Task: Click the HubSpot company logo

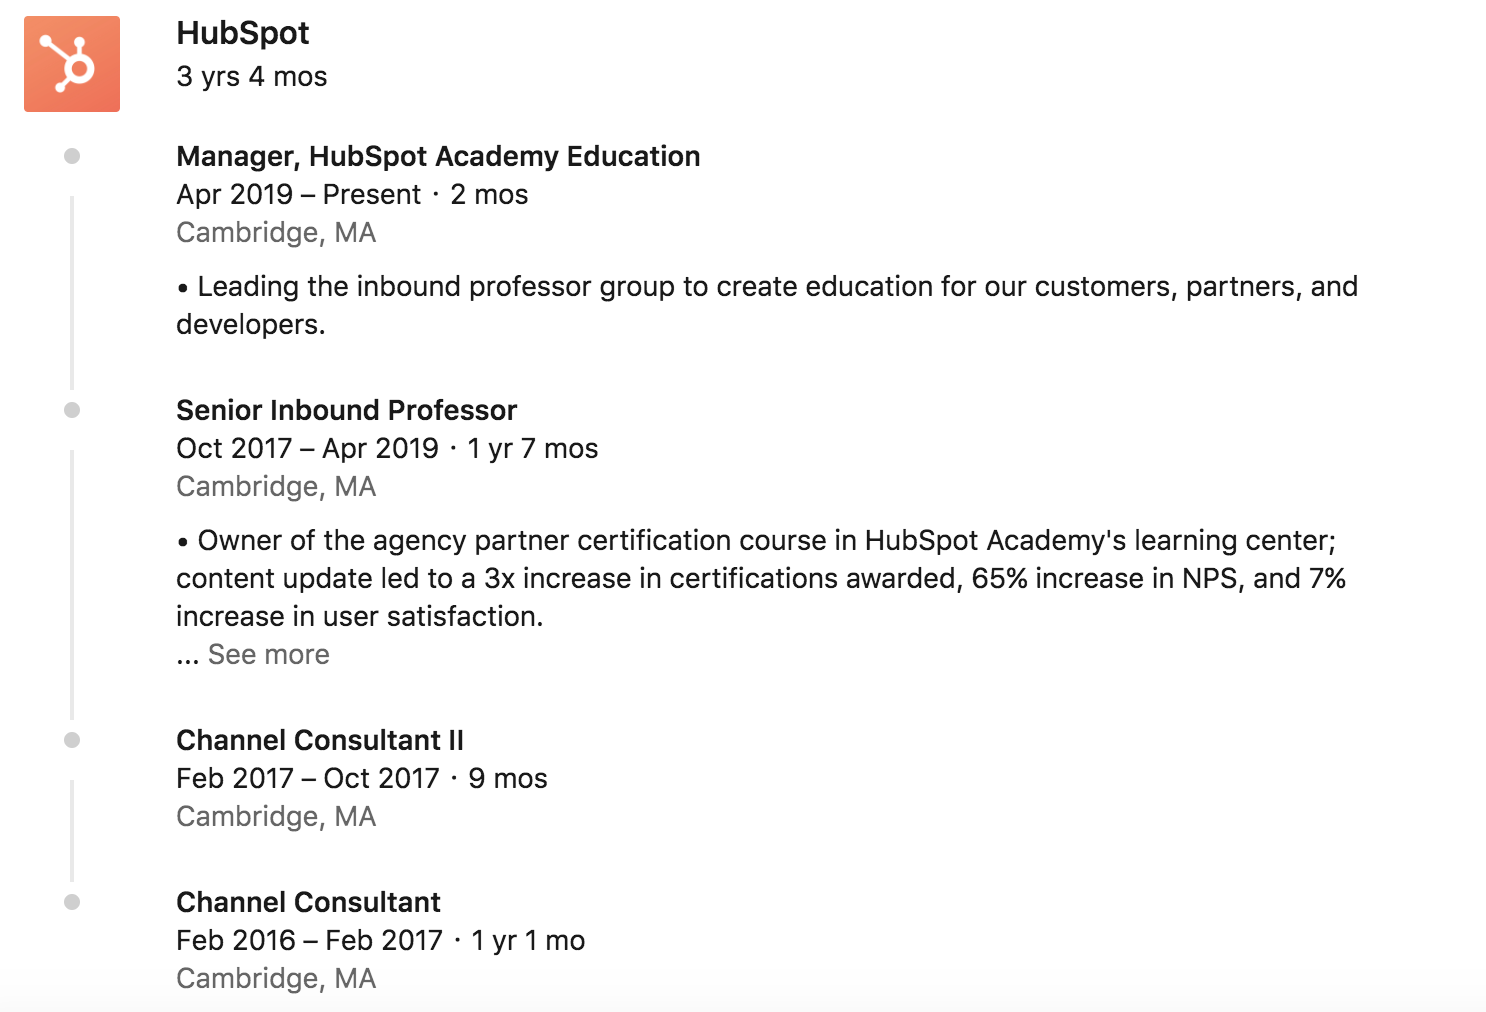Action: 72,64
